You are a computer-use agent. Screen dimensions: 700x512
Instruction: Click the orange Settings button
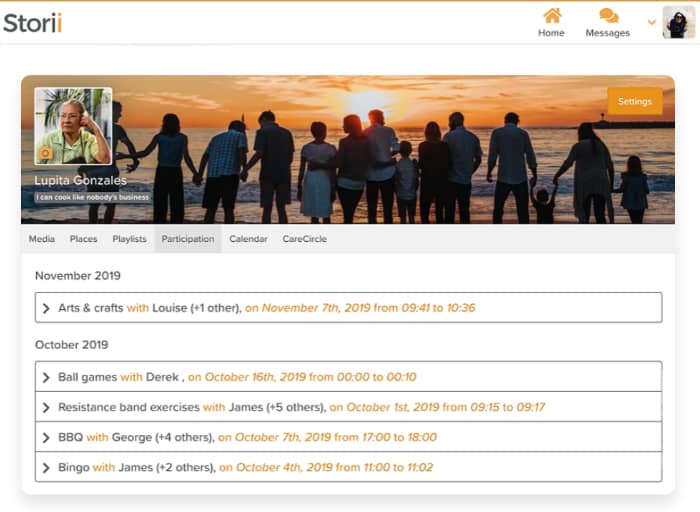point(634,102)
